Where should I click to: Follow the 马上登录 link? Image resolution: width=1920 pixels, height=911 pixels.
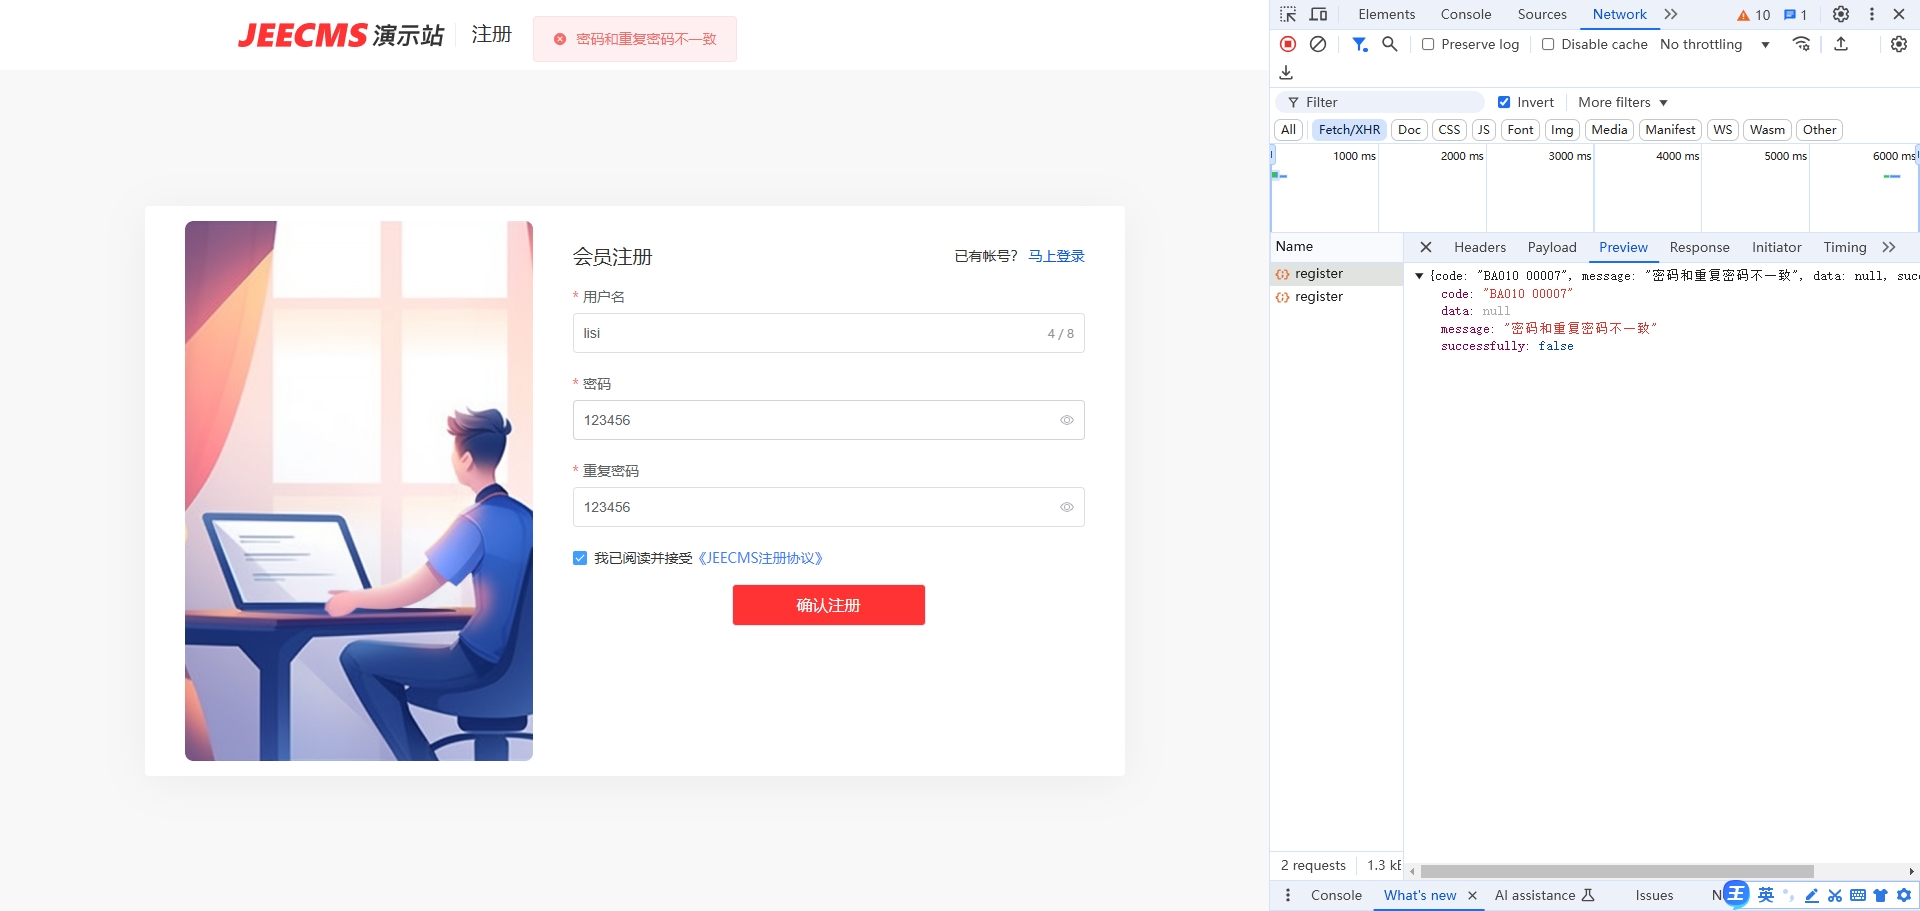[1057, 256]
